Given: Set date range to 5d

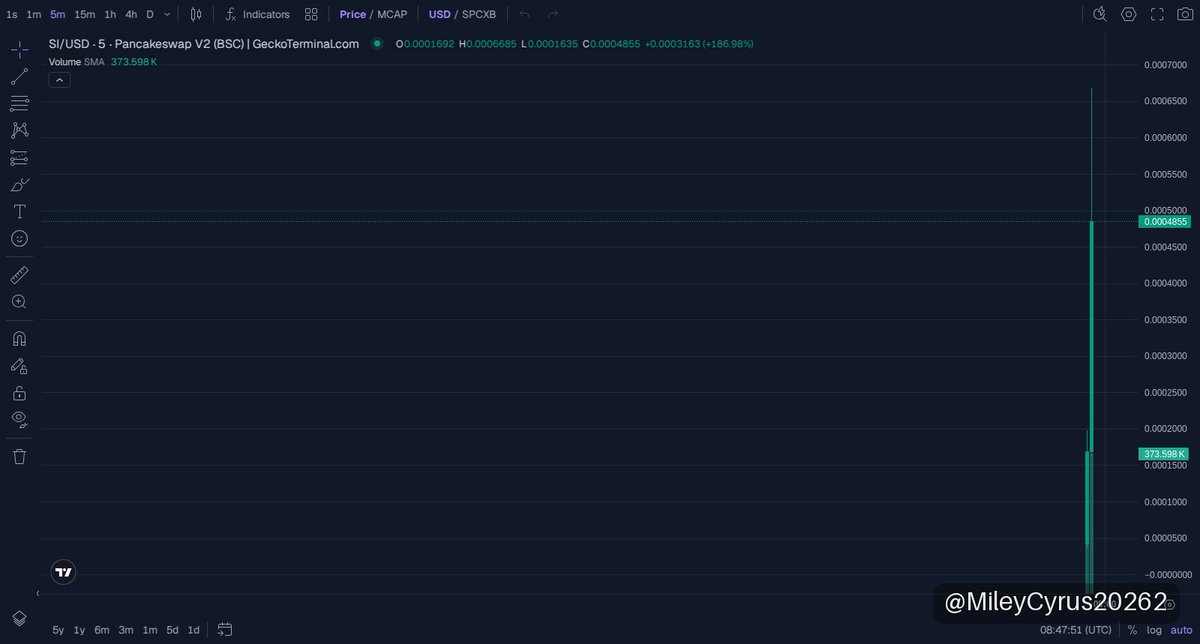Looking at the screenshot, I should pos(173,630).
